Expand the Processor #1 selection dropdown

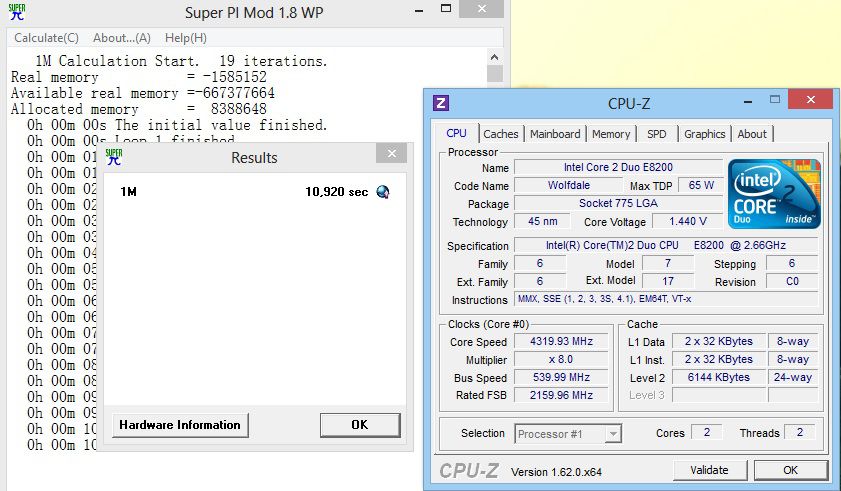(x=613, y=434)
